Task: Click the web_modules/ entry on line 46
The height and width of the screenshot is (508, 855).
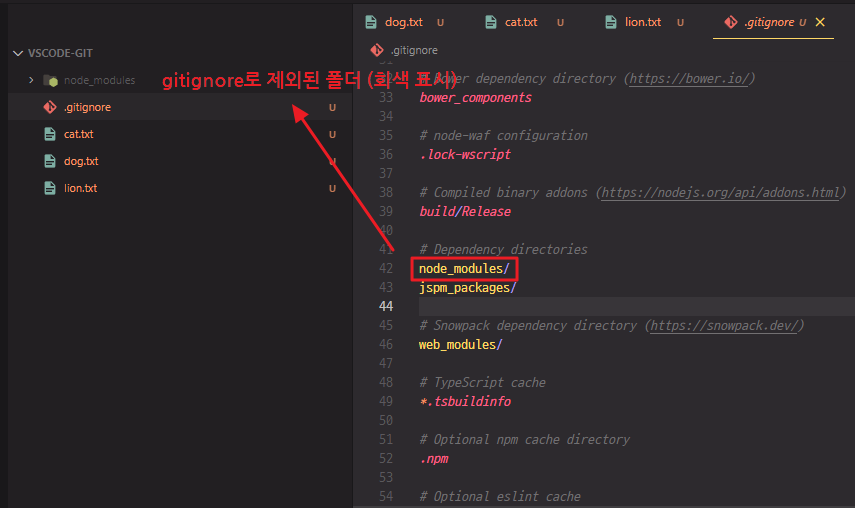Action: 460,344
